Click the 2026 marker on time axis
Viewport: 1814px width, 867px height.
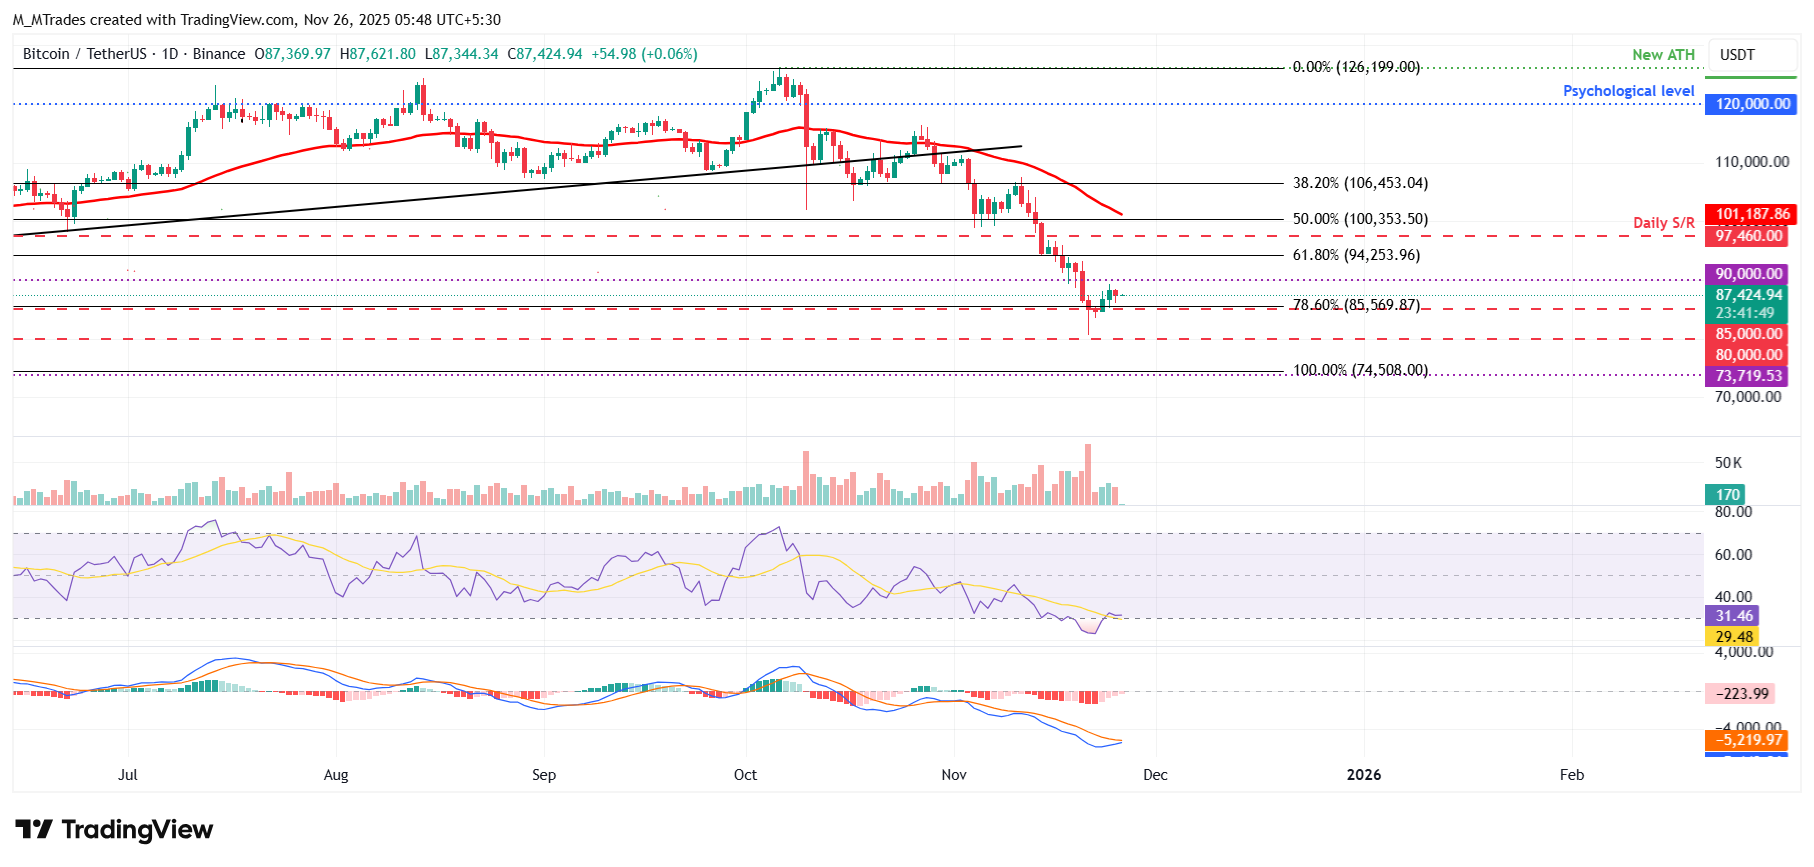tap(1363, 775)
